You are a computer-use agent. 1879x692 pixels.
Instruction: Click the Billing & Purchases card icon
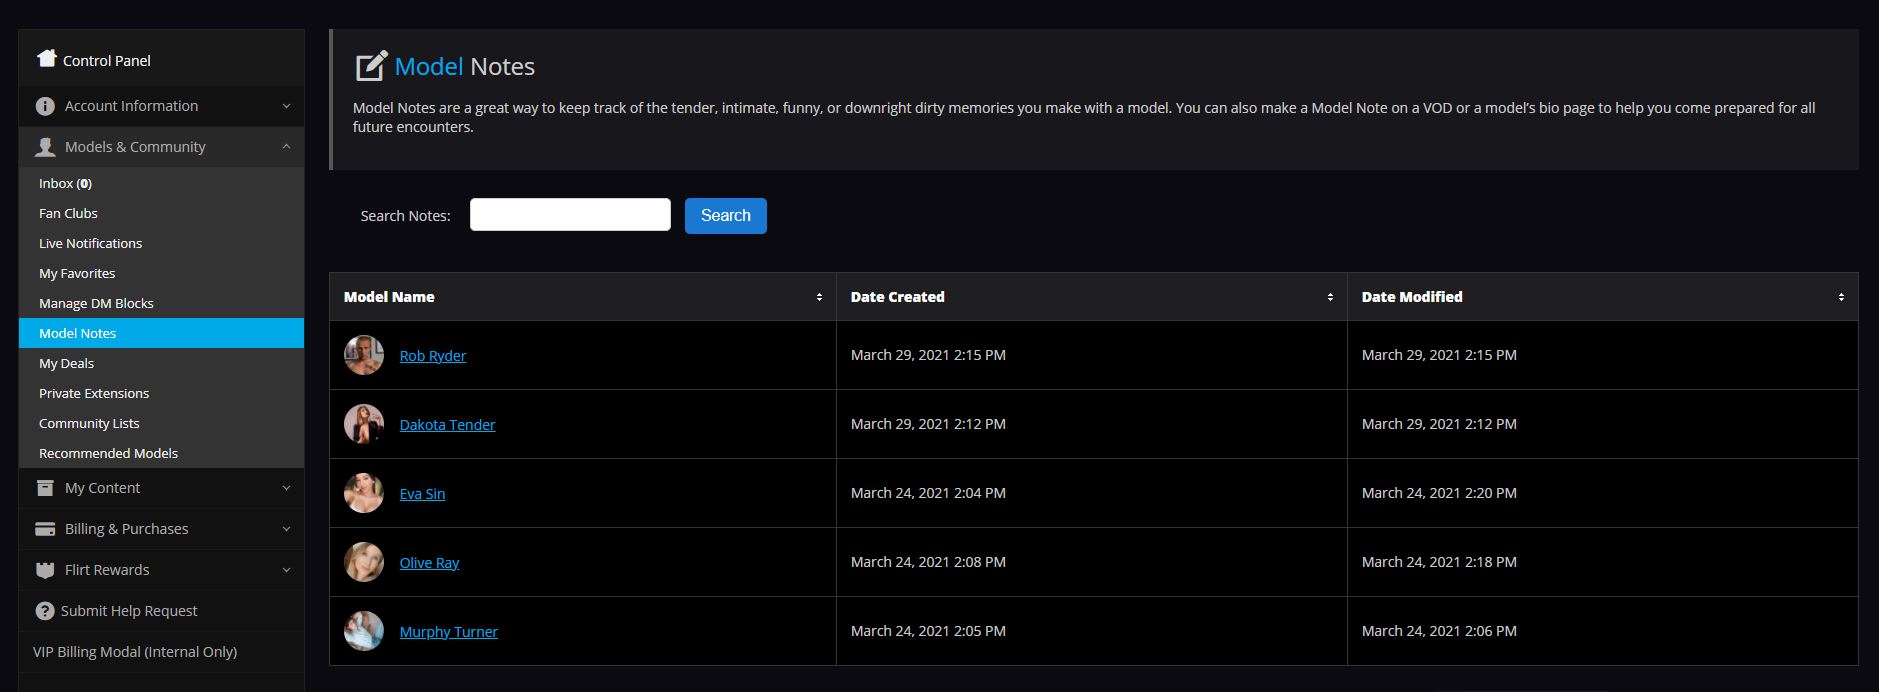(x=45, y=529)
